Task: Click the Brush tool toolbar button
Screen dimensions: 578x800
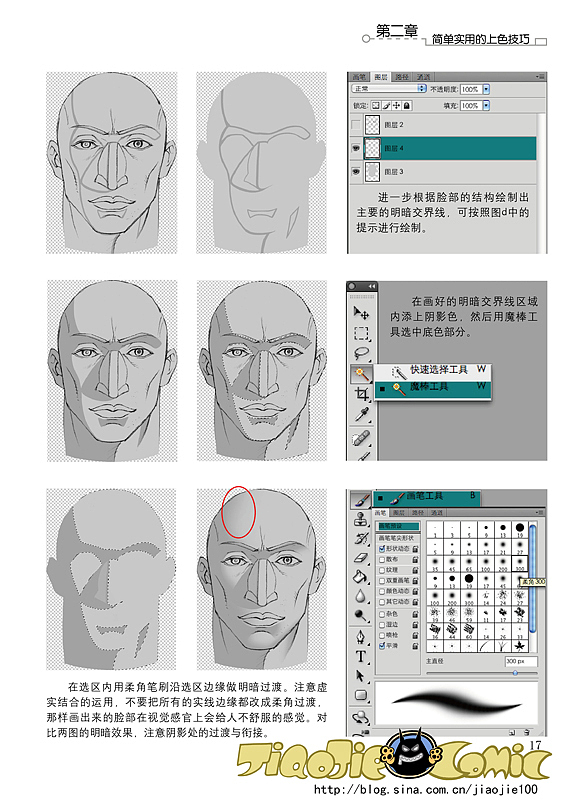Action: coord(360,499)
